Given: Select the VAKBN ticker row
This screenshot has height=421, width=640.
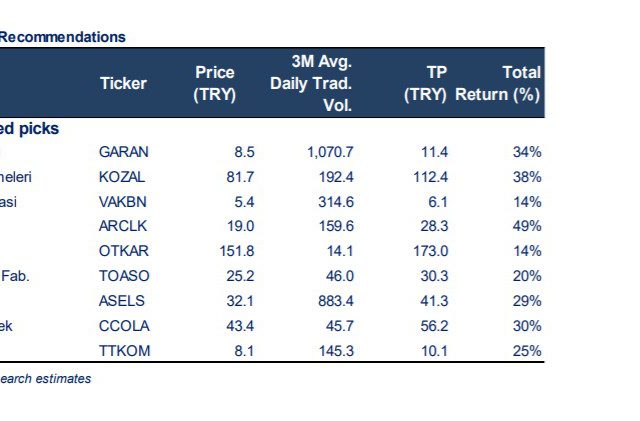Looking at the screenshot, I should [123, 201].
